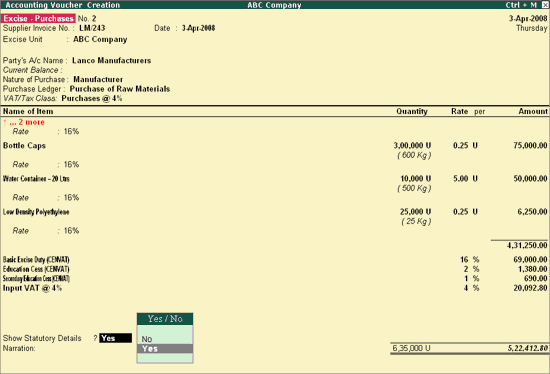Click quantity 10,000 U for Water Container

(x=416, y=179)
